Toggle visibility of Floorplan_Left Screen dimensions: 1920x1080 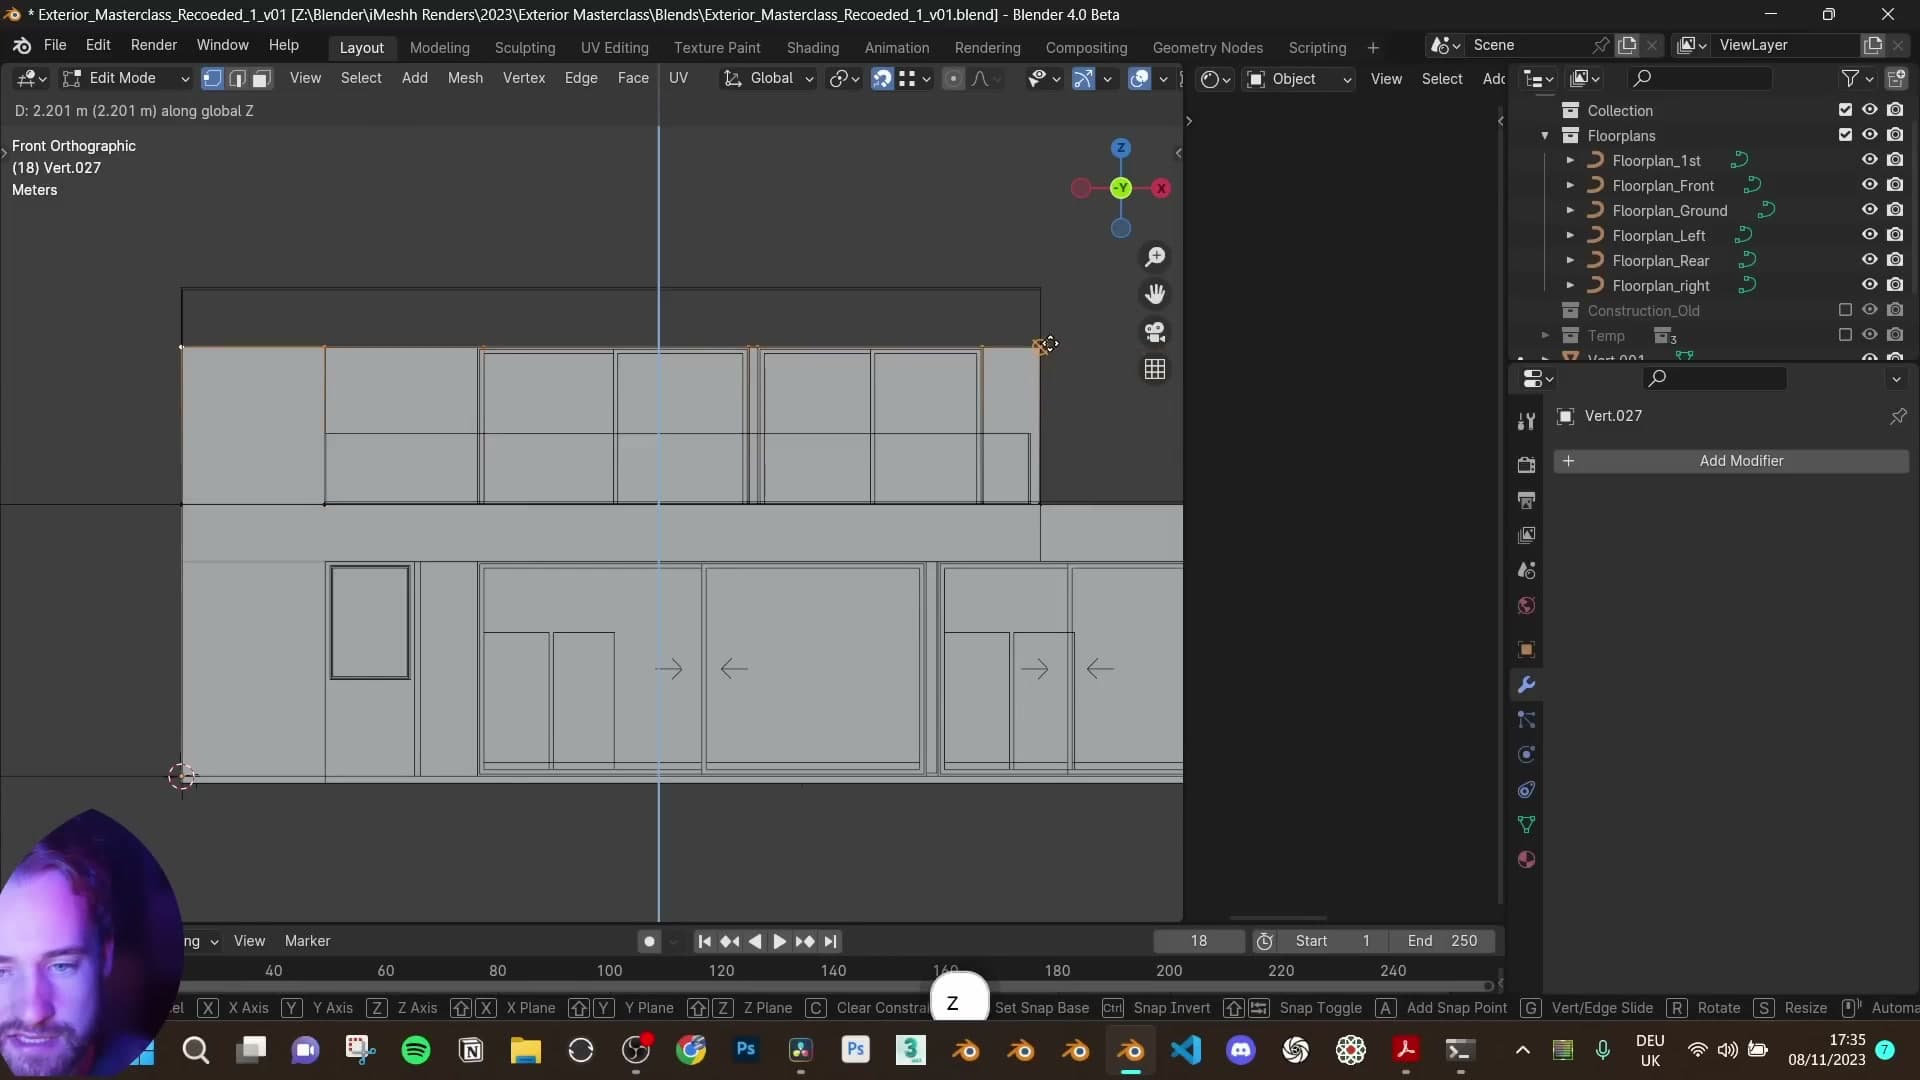point(1869,235)
